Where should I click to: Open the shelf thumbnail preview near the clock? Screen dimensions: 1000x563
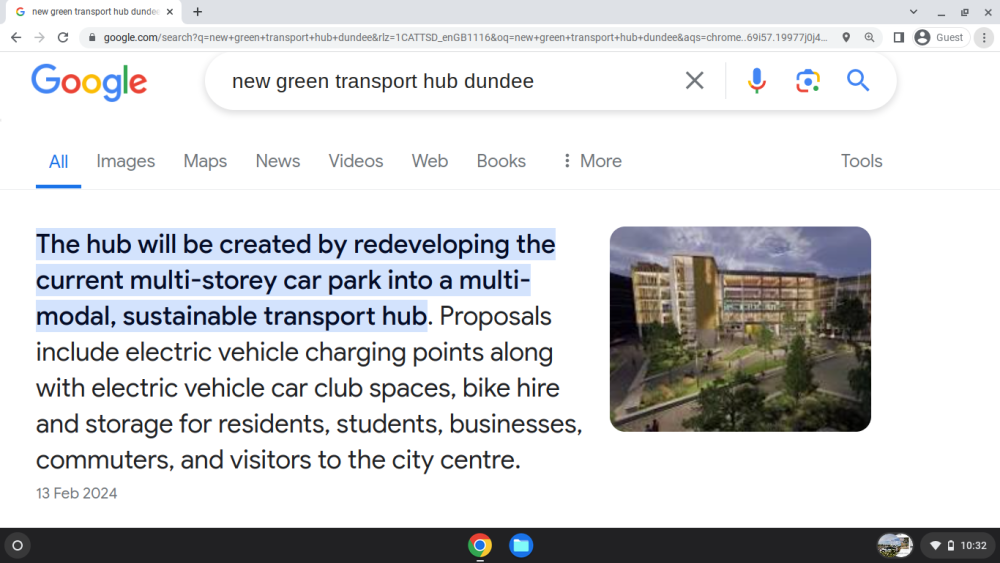[895, 545]
